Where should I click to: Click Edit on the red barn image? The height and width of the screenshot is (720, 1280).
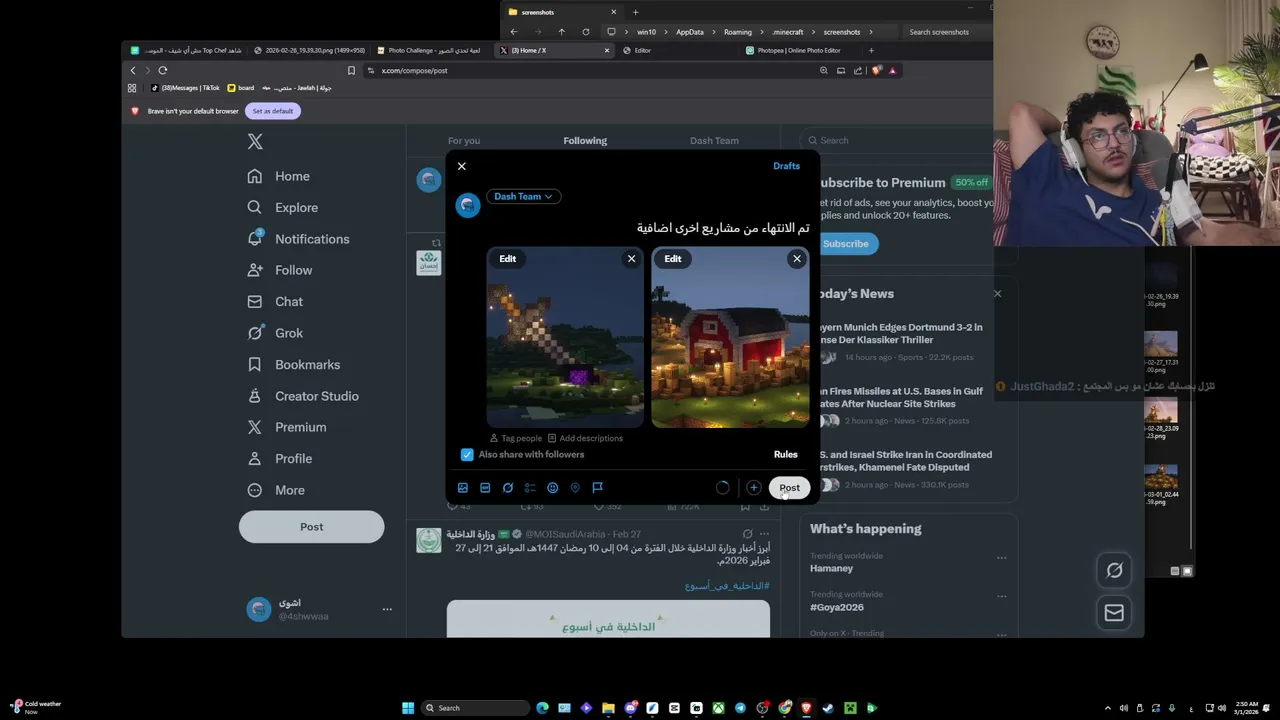[x=672, y=259]
